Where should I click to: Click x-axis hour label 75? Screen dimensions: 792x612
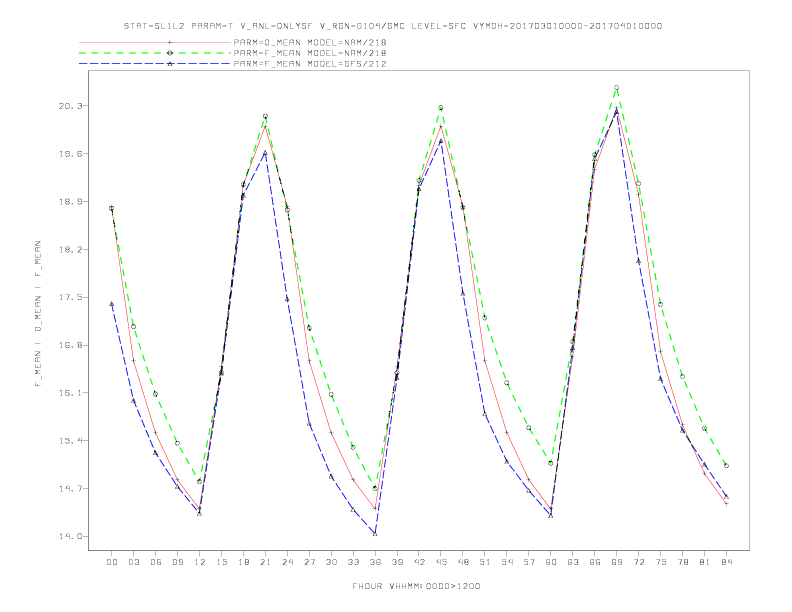[x=661, y=562]
